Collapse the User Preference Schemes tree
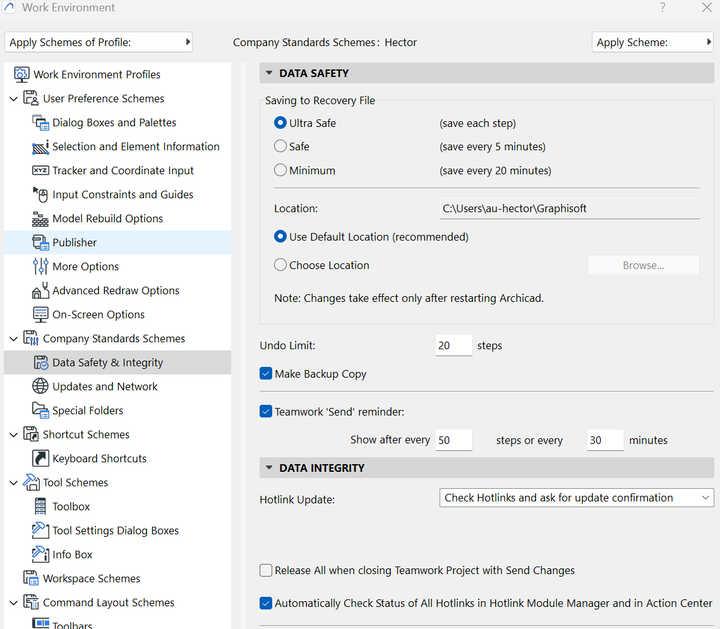 (13, 99)
